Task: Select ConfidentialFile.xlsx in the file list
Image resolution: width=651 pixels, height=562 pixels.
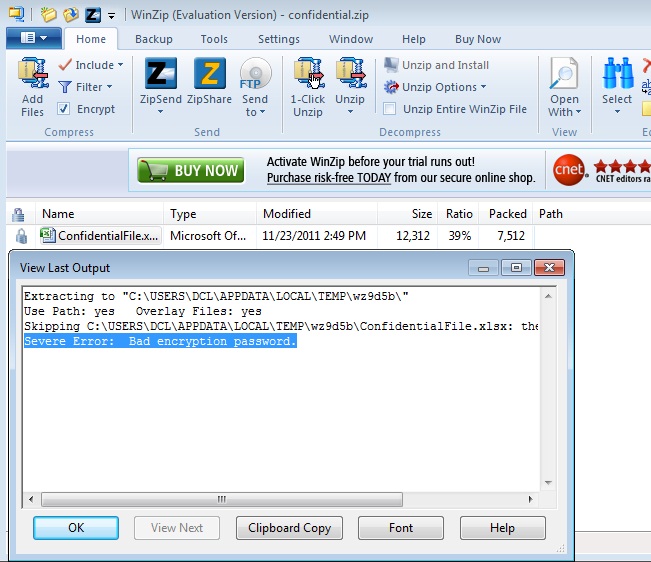Action: (x=107, y=236)
